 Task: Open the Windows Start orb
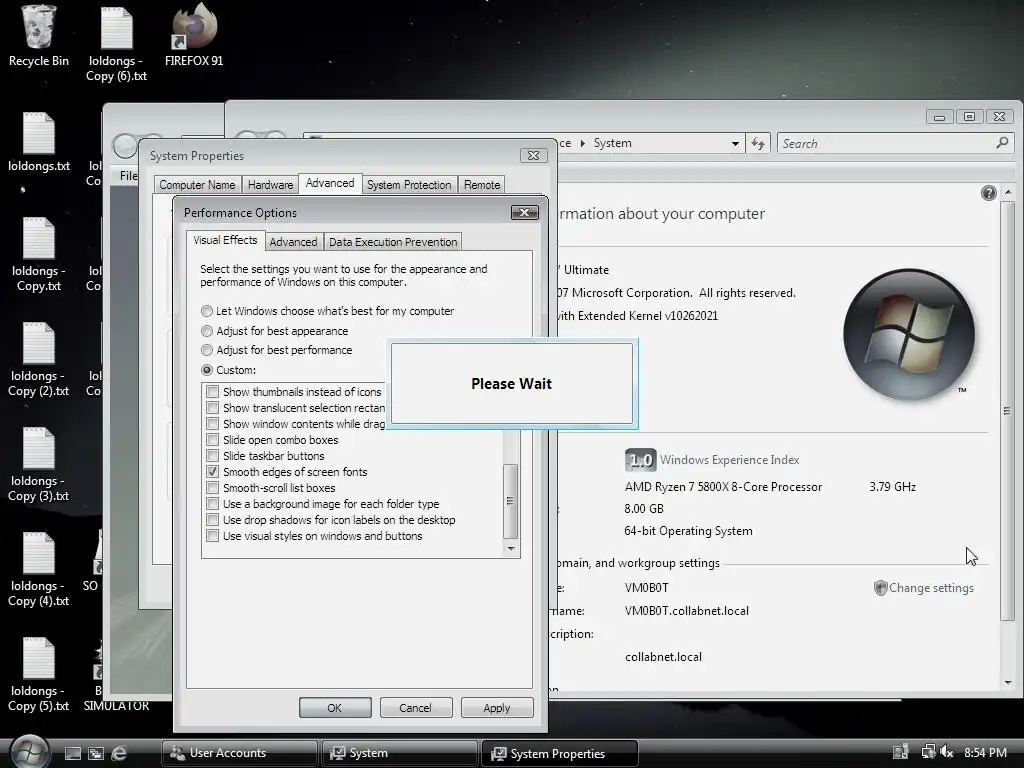[x=29, y=752]
